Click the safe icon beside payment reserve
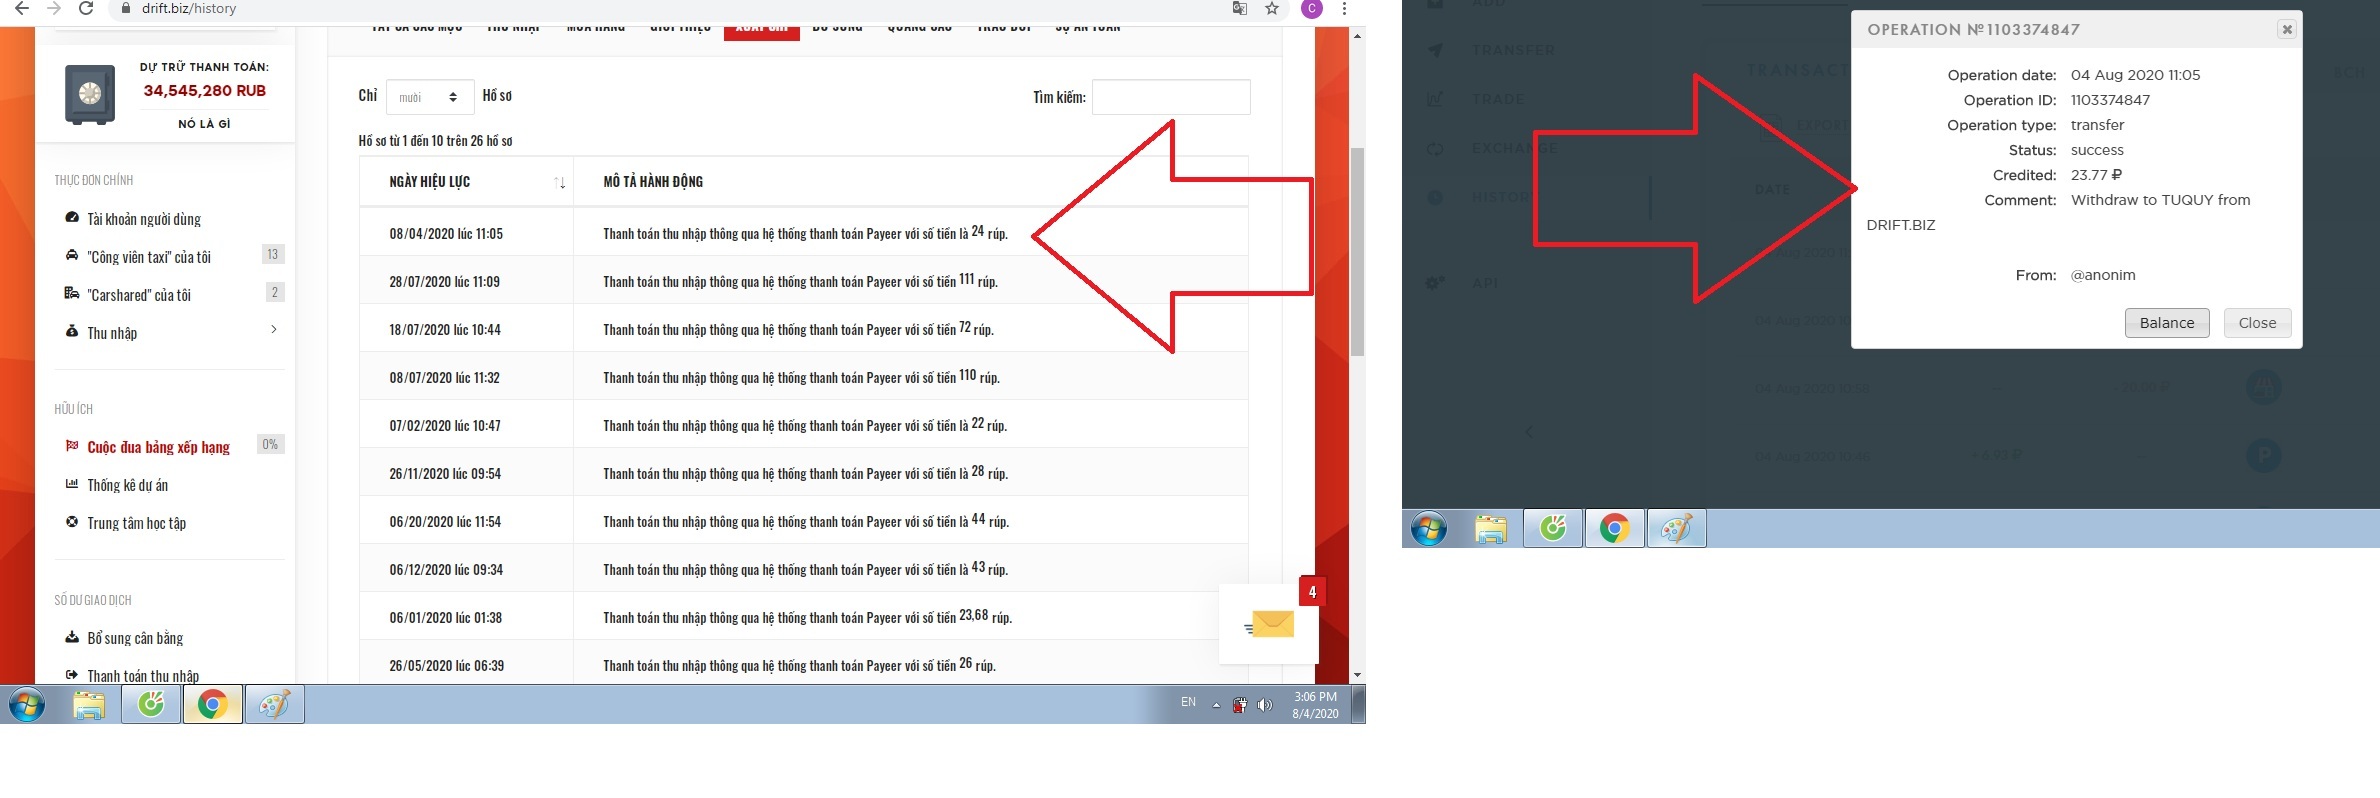The image size is (2380, 798). point(90,95)
